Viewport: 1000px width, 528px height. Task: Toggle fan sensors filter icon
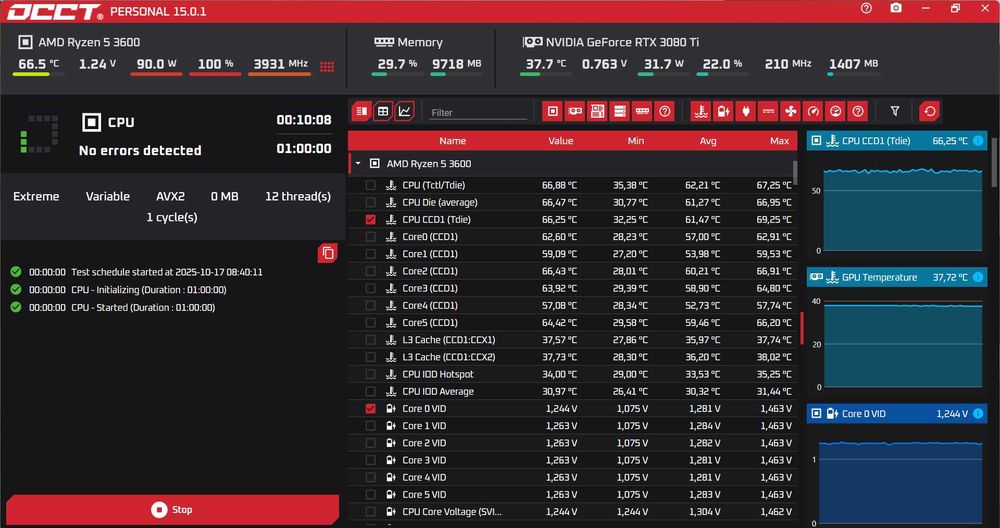[790, 112]
